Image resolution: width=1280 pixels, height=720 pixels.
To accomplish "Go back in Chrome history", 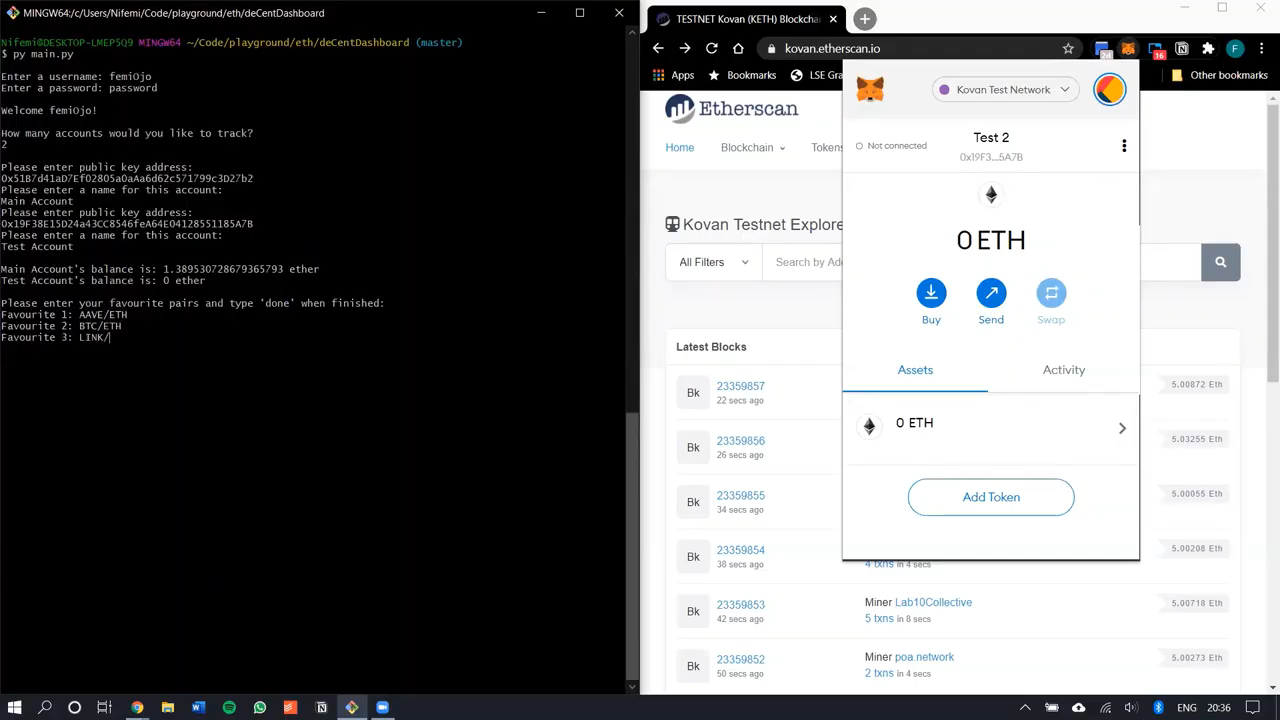I will 658,48.
